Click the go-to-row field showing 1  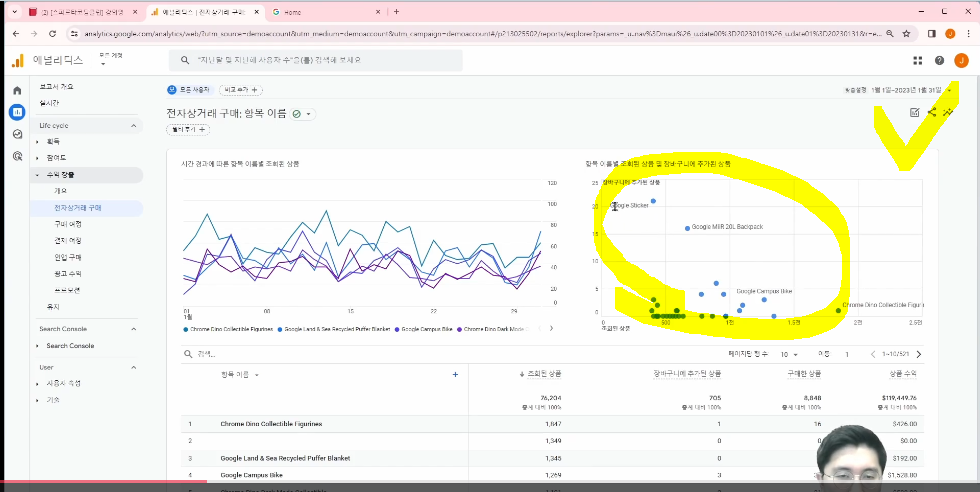click(x=848, y=354)
